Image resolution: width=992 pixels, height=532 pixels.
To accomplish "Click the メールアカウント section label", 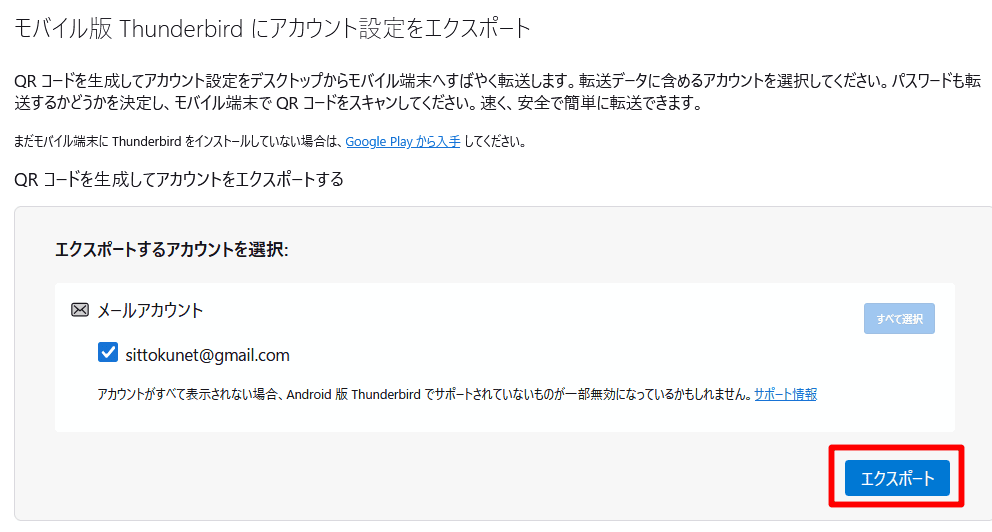I will coord(150,311).
